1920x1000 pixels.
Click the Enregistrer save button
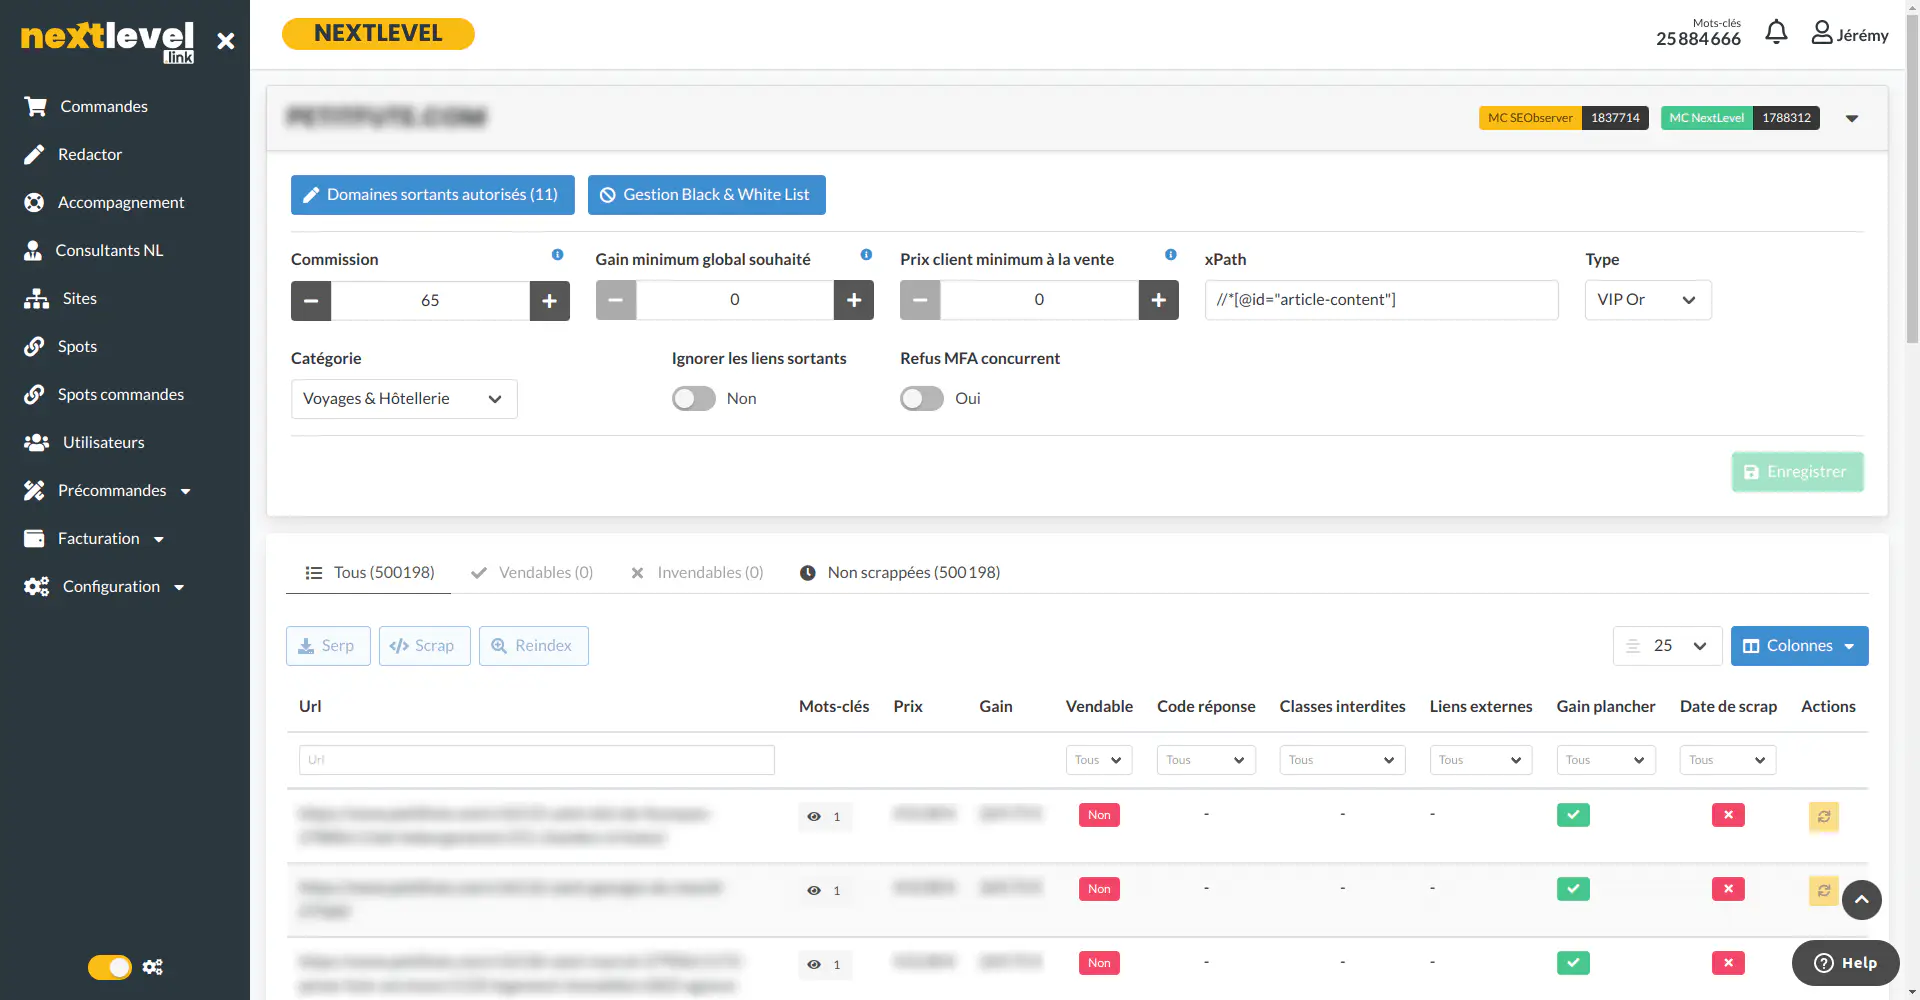coord(1797,472)
